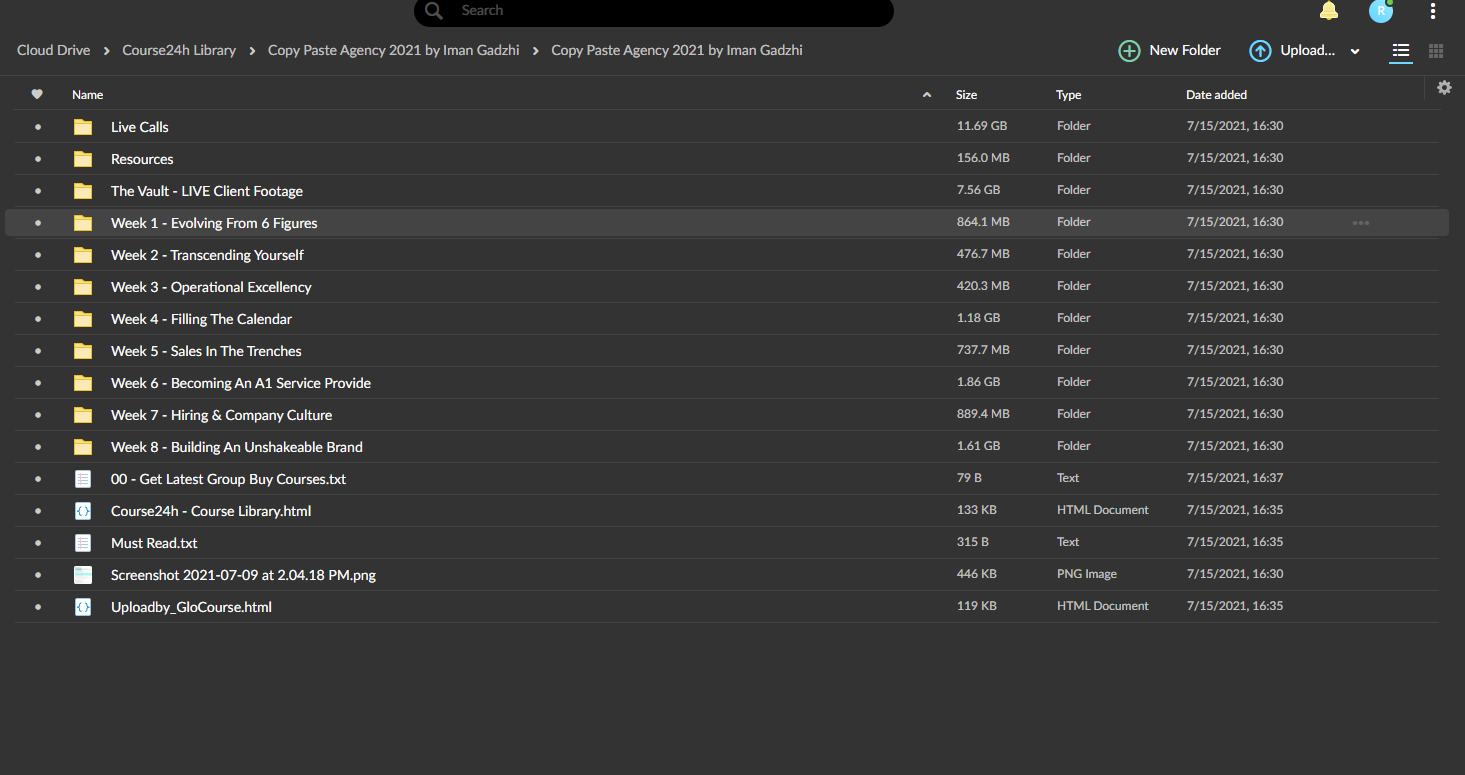1465x775 pixels.
Task: Expand the Upload dropdown arrow
Action: pos(1355,52)
